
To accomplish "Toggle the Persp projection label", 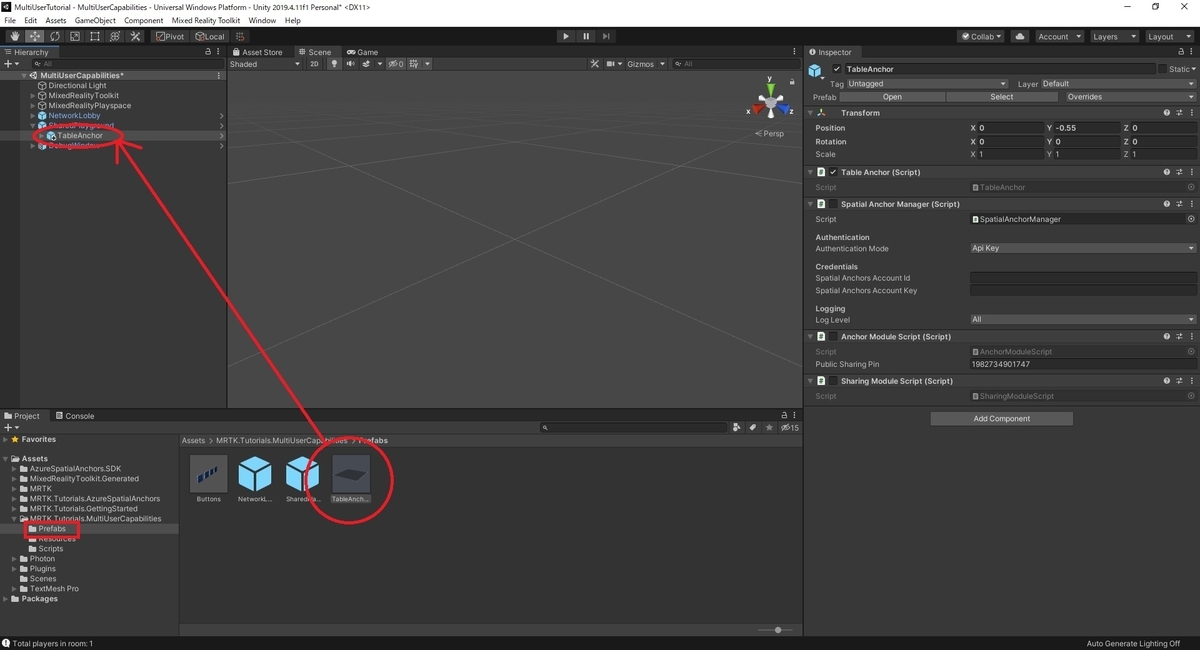I will tap(770, 133).
